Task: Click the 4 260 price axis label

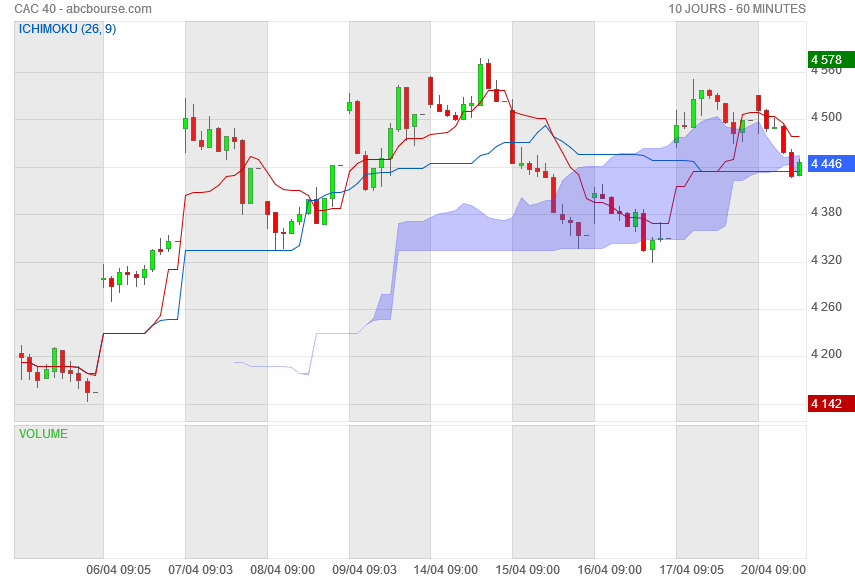Action: tap(826, 307)
